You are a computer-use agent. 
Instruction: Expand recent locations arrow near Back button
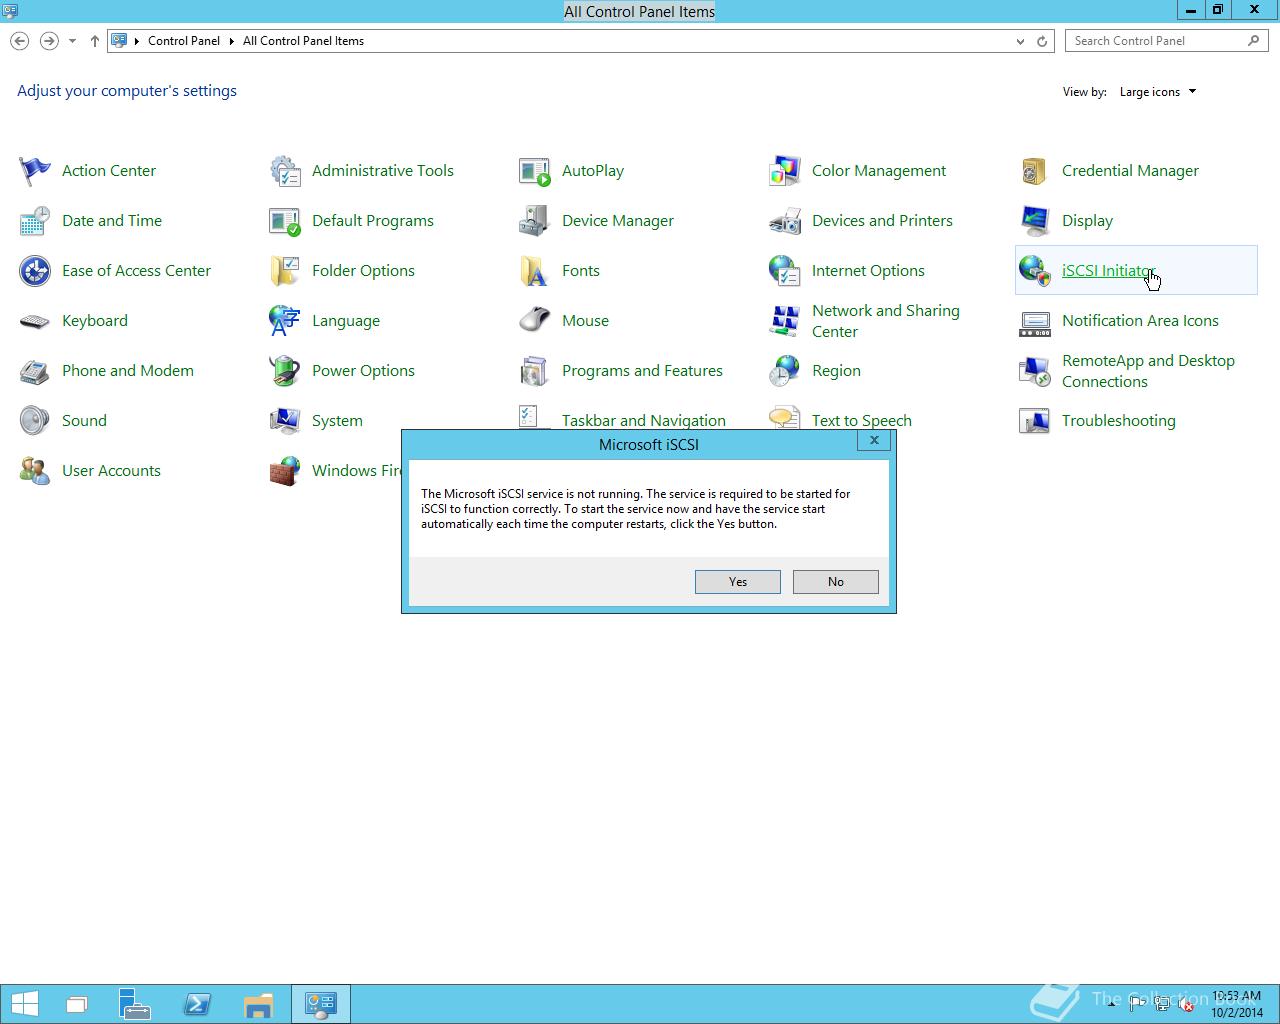(72, 41)
